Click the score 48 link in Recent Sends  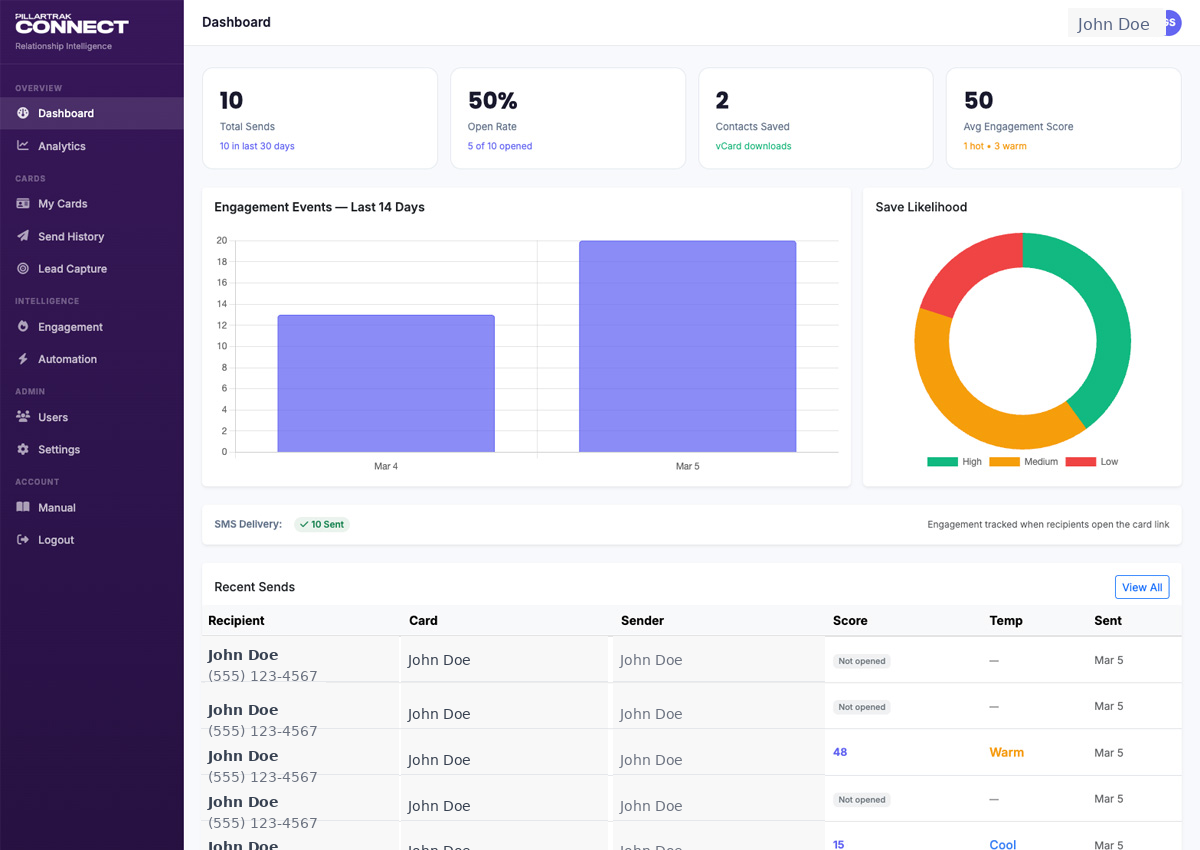[840, 752]
